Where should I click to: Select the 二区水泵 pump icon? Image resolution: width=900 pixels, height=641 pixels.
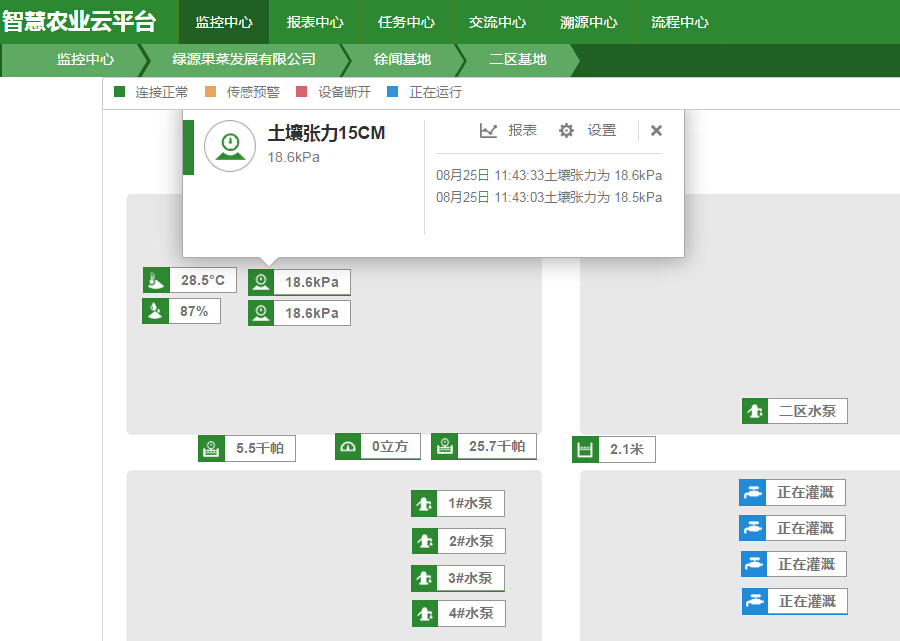coord(755,411)
